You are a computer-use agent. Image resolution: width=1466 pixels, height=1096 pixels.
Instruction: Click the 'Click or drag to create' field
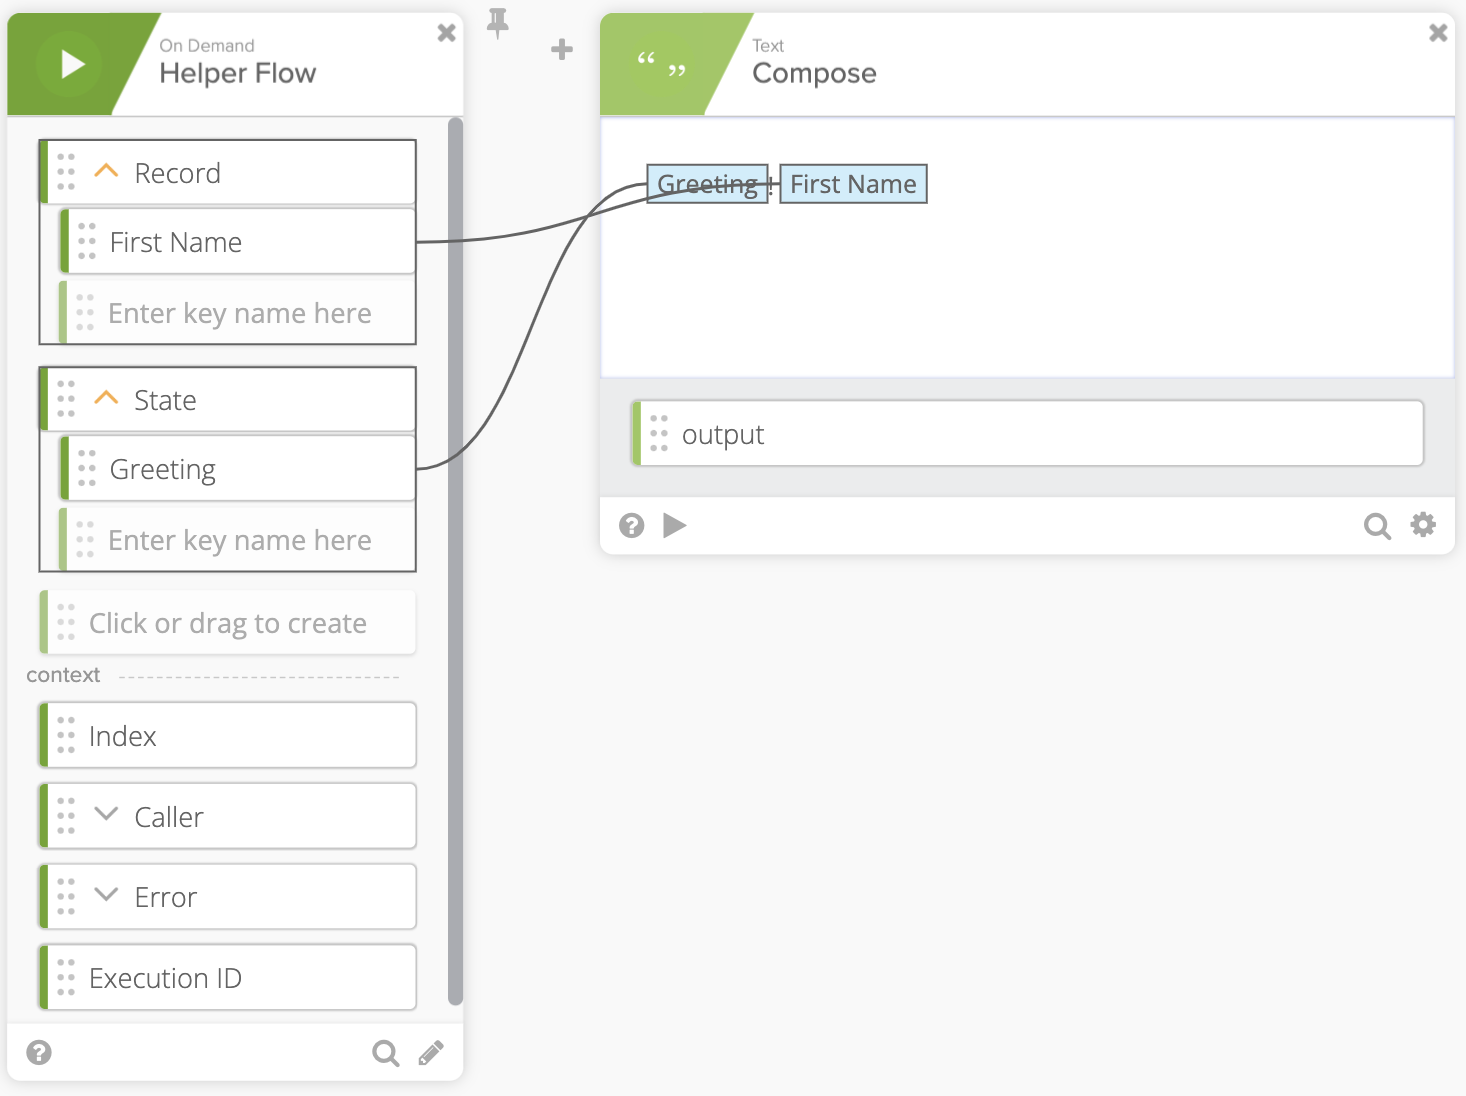[x=228, y=624]
